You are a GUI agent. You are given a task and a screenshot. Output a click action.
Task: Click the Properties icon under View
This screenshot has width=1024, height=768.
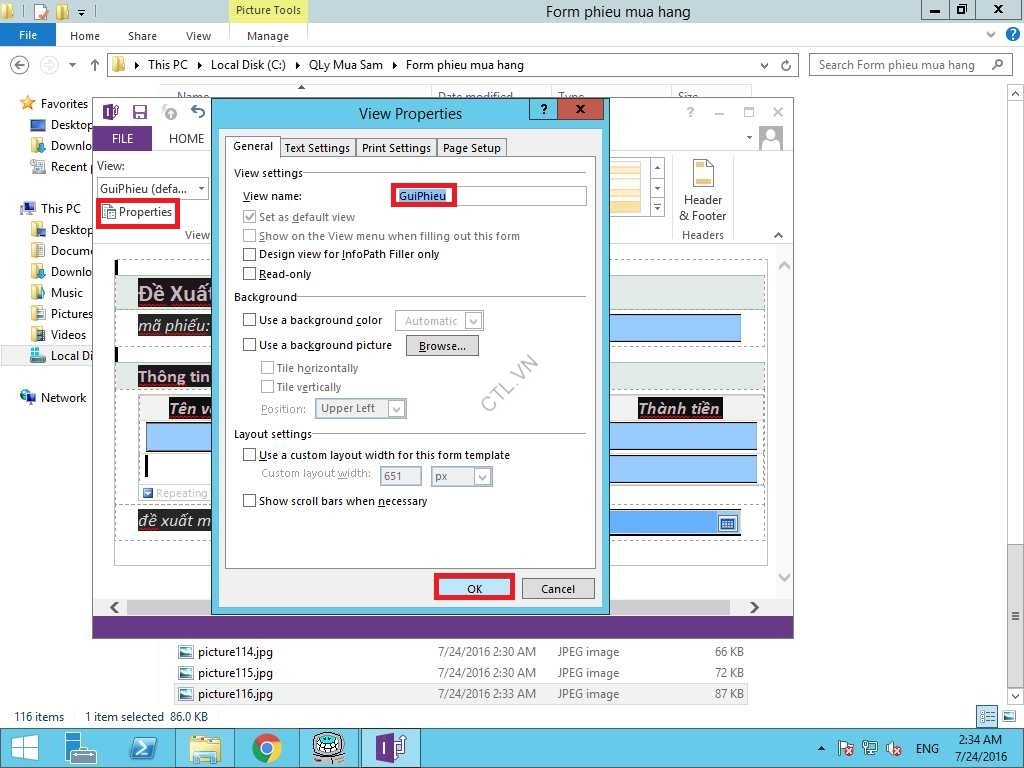point(109,212)
